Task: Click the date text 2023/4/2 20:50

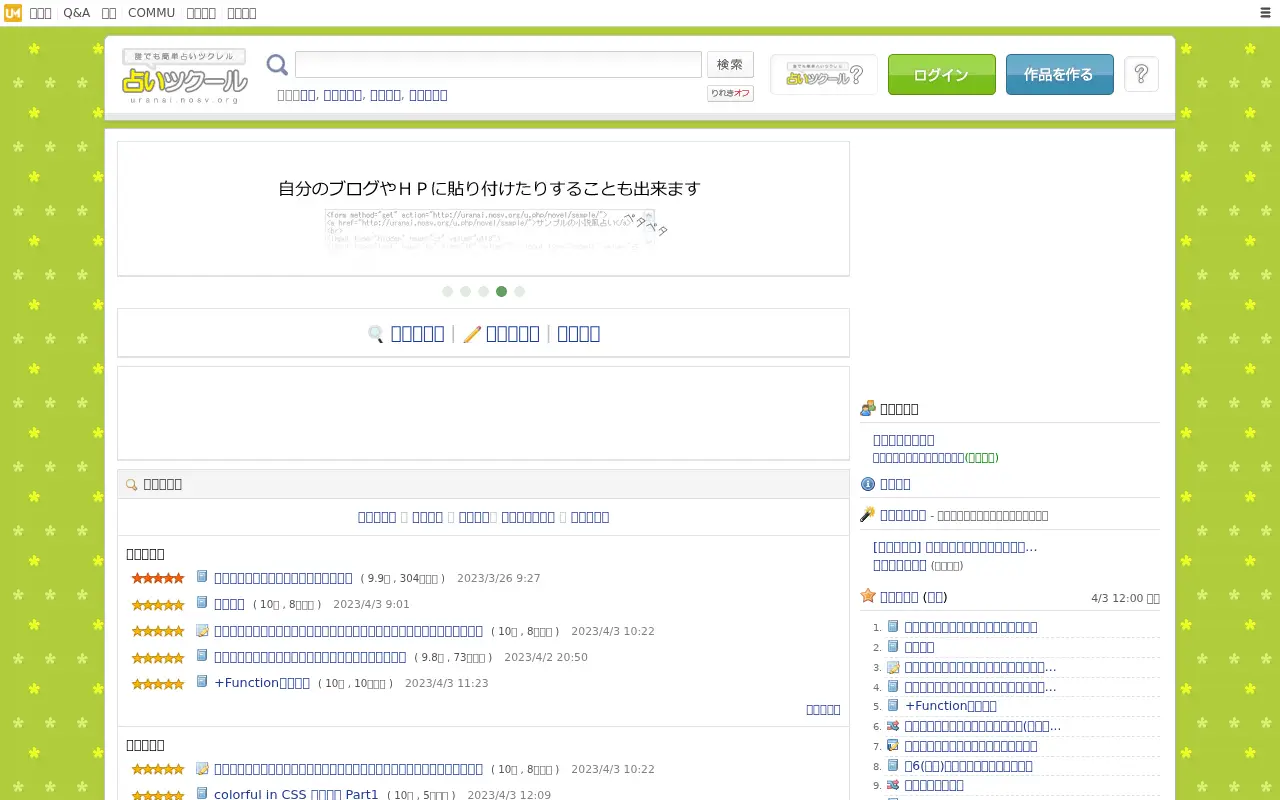Action: [x=546, y=657]
